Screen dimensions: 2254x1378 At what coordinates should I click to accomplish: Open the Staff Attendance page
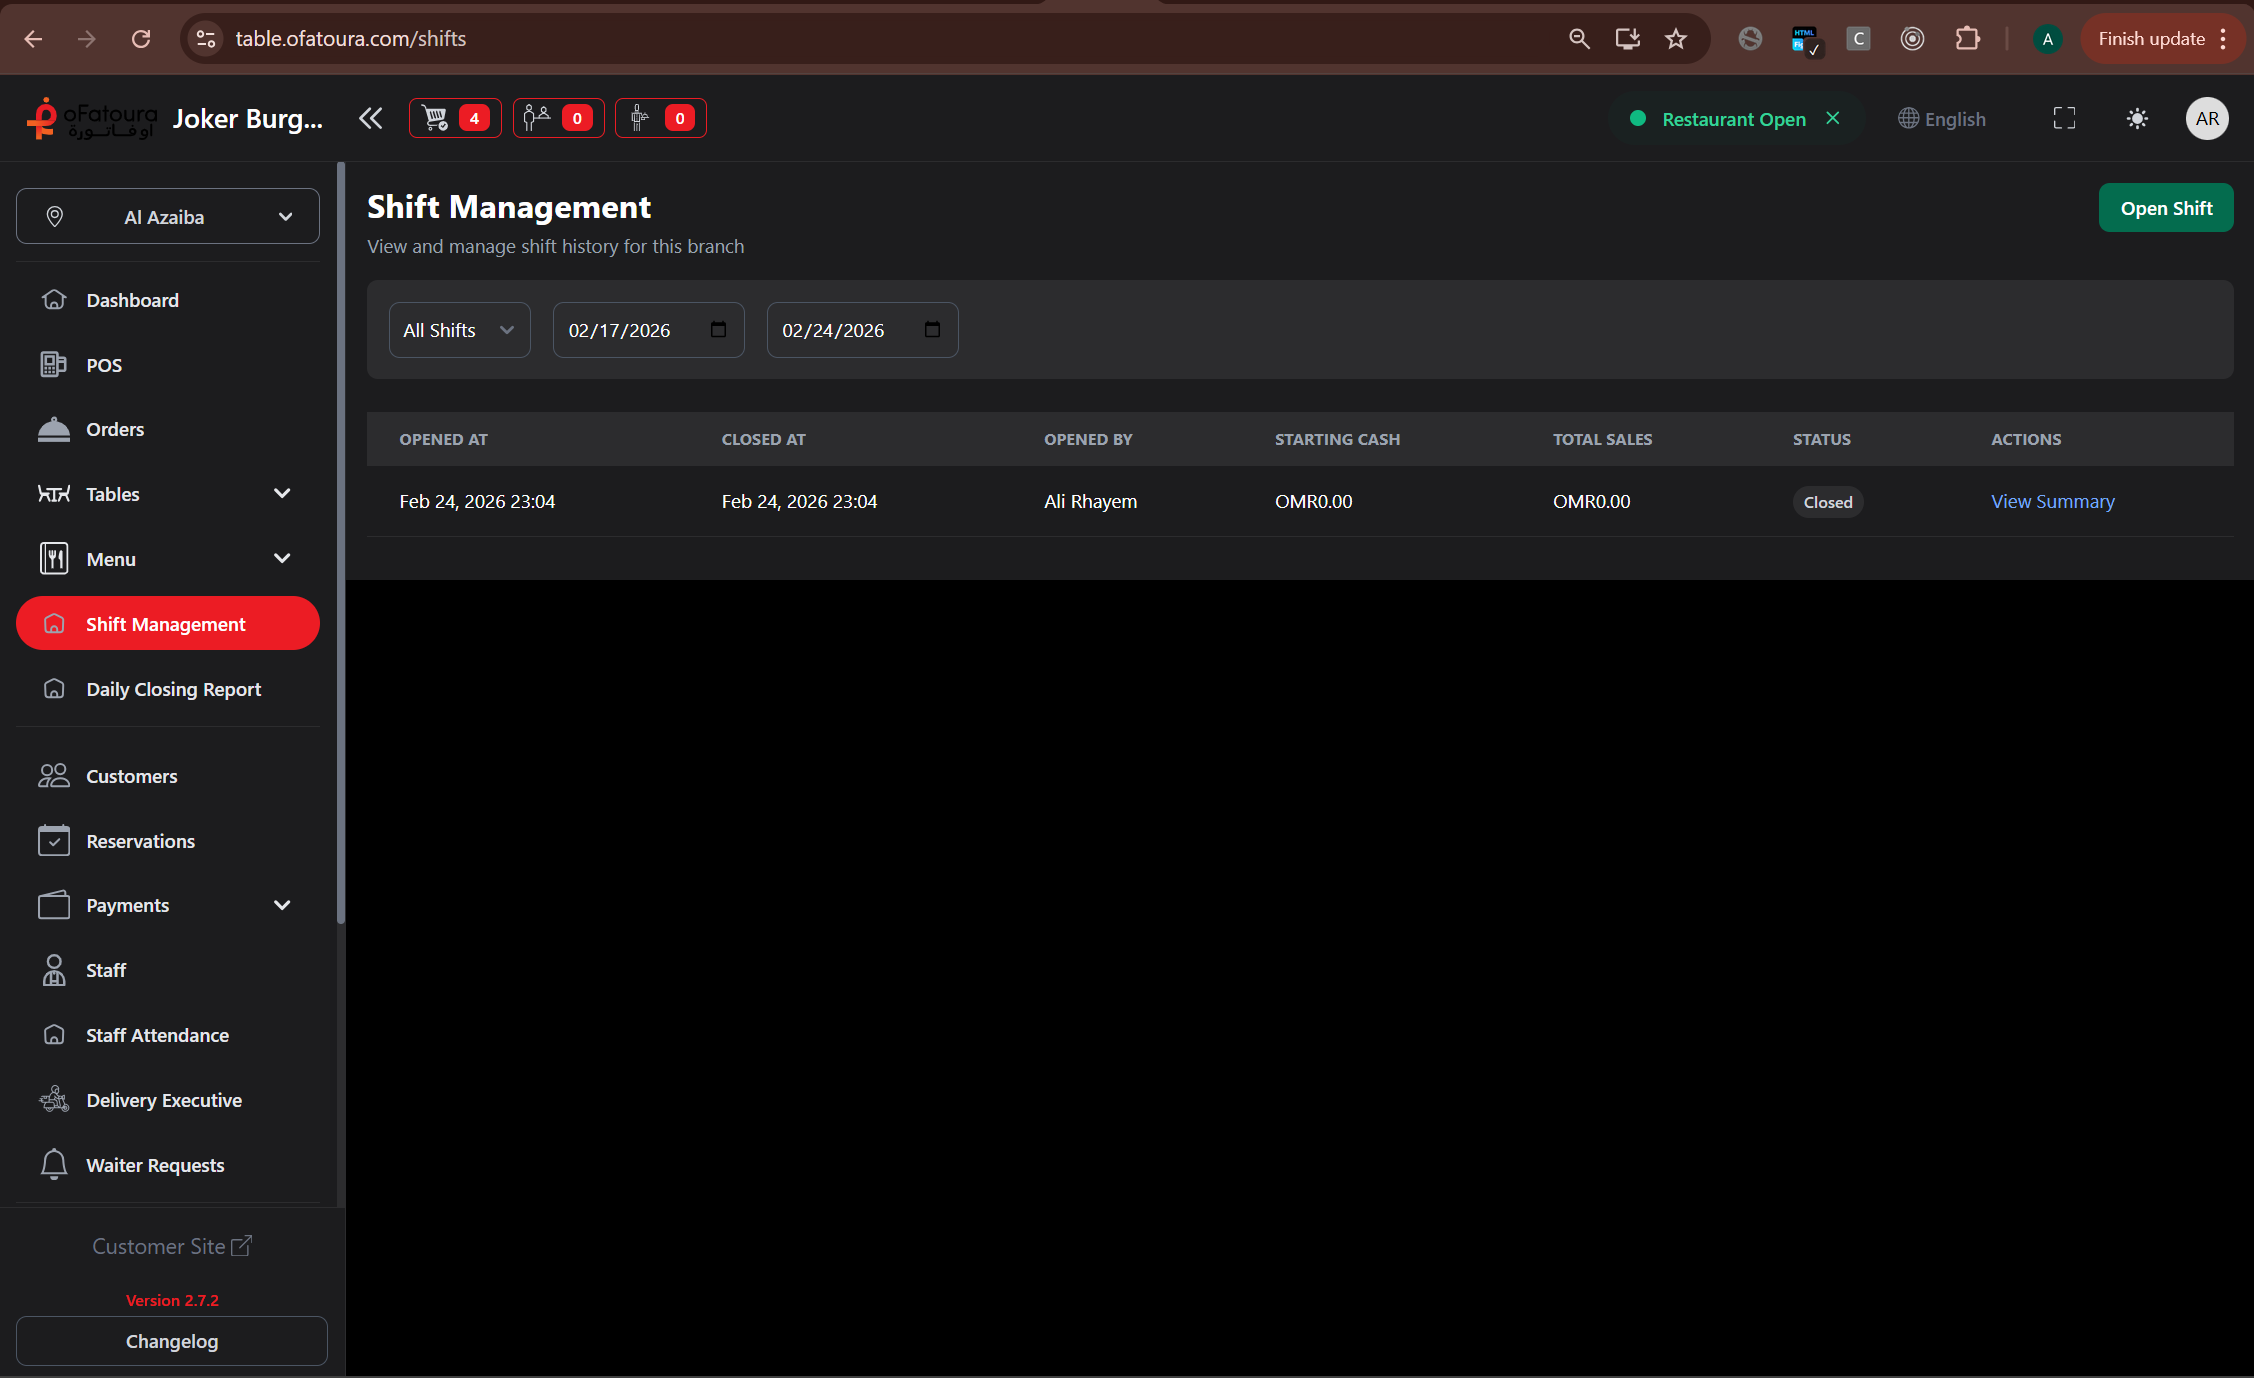click(157, 1035)
